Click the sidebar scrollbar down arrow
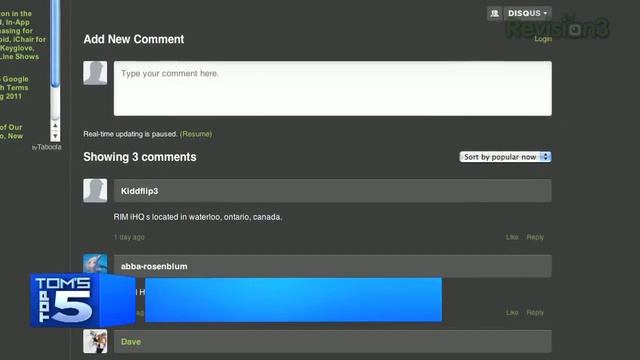Image resolution: width=640 pixels, height=360 pixels. click(x=55, y=136)
